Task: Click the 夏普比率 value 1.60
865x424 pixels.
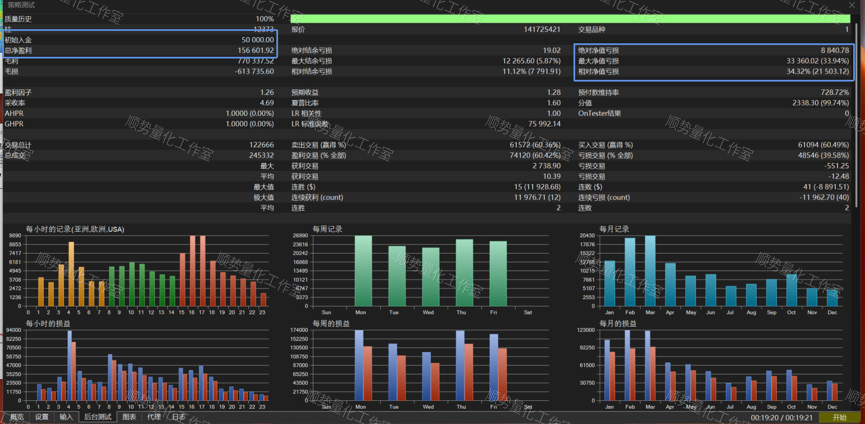Action: tap(554, 103)
